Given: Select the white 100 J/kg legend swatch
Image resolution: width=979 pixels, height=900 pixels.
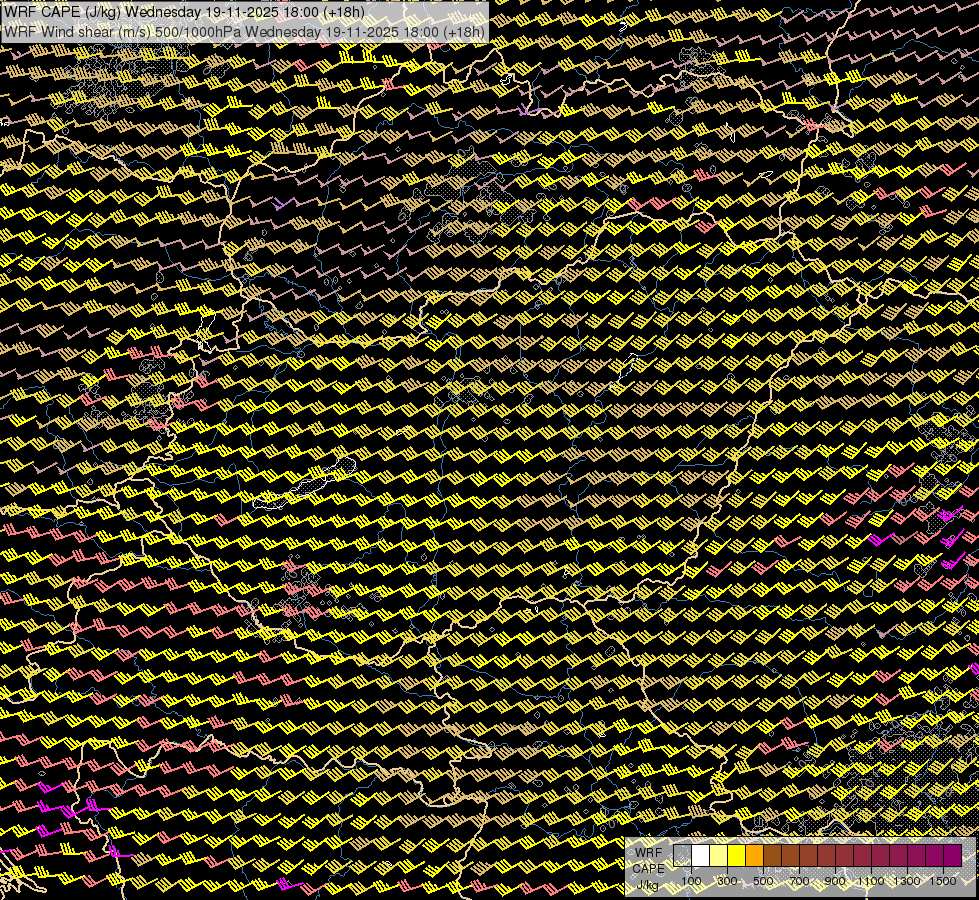Looking at the screenshot, I should pyautogui.click(x=700, y=856).
